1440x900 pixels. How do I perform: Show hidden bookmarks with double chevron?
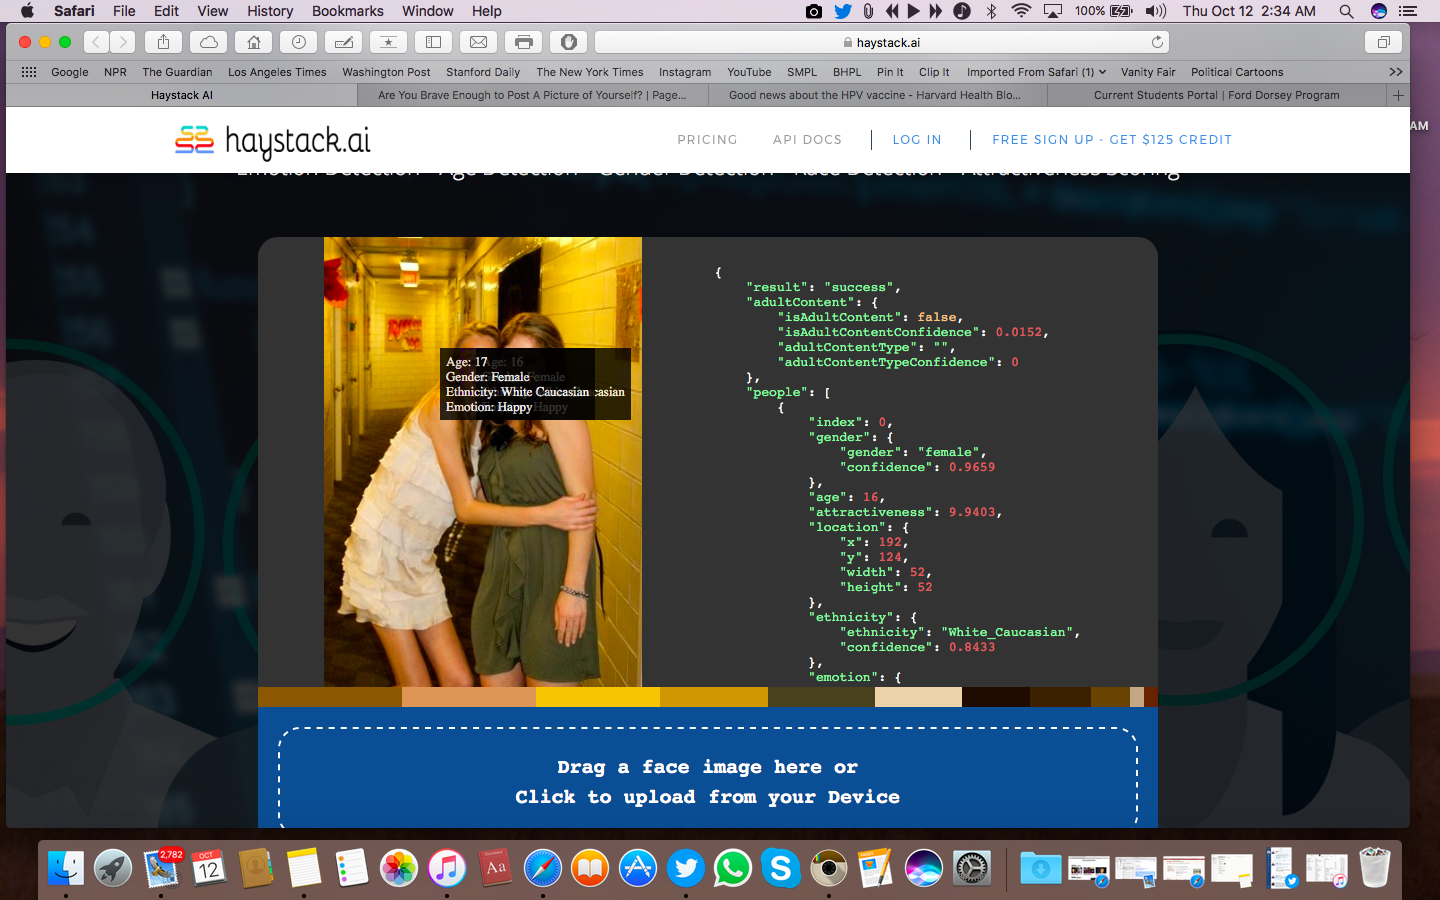pos(1395,72)
